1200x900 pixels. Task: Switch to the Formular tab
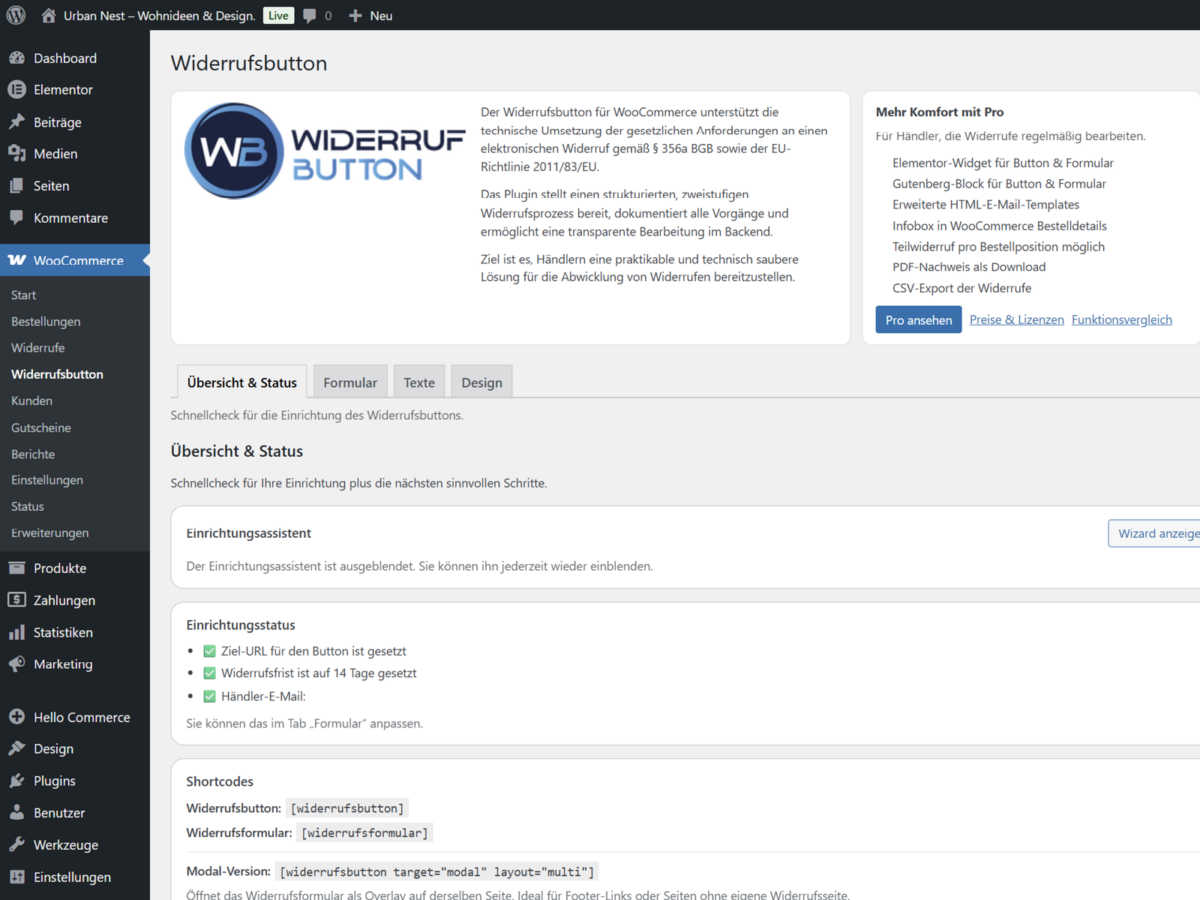[350, 382]
